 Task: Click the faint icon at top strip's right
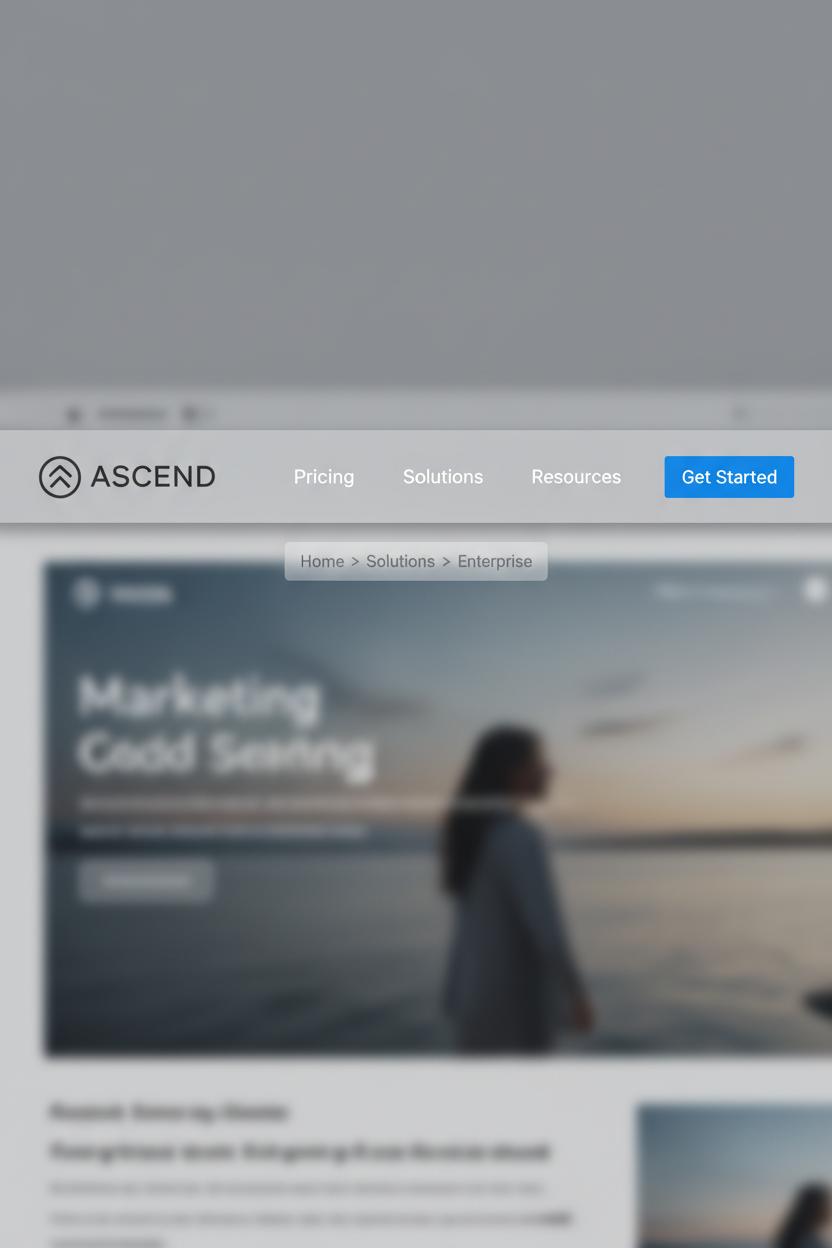[740, 412]
